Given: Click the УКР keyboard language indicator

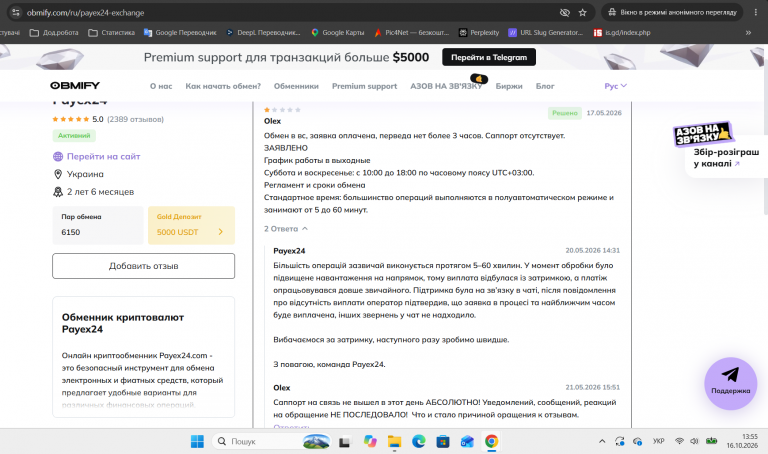Looking at the screenshot, I should pos(658,442).
